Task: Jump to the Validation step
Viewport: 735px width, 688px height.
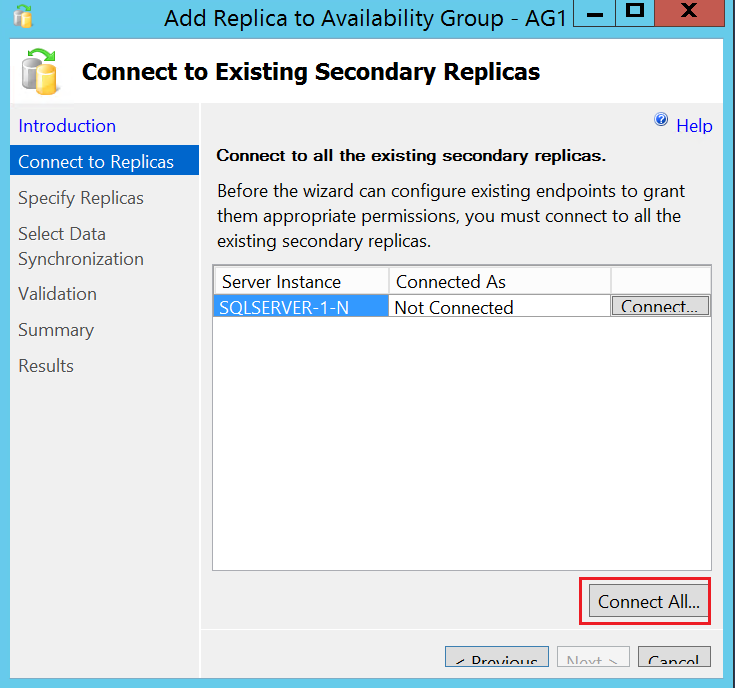Action: point(57,294)
